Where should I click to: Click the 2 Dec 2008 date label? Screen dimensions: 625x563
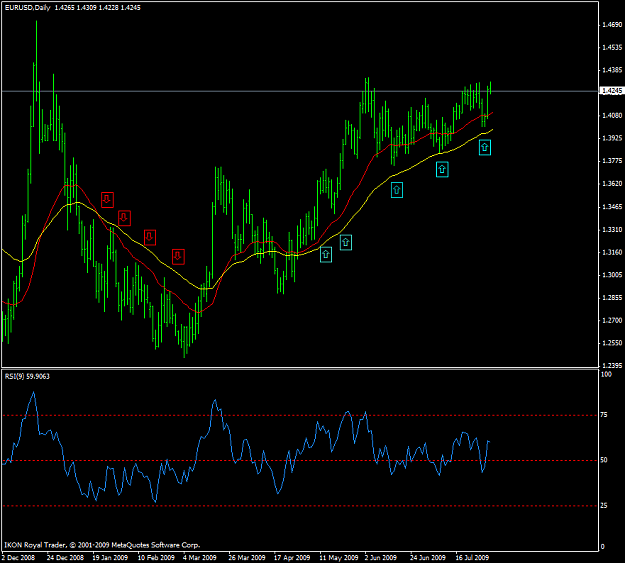[x=18, y=557]
